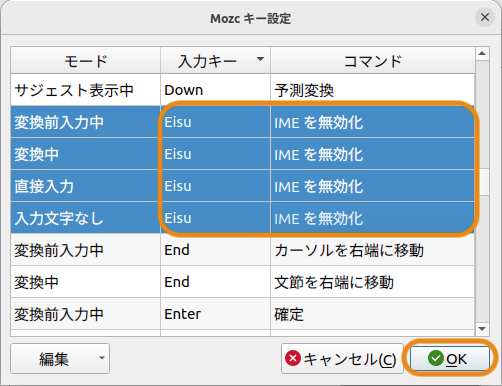Click カーソルを右端に移動 command cell

373,250
